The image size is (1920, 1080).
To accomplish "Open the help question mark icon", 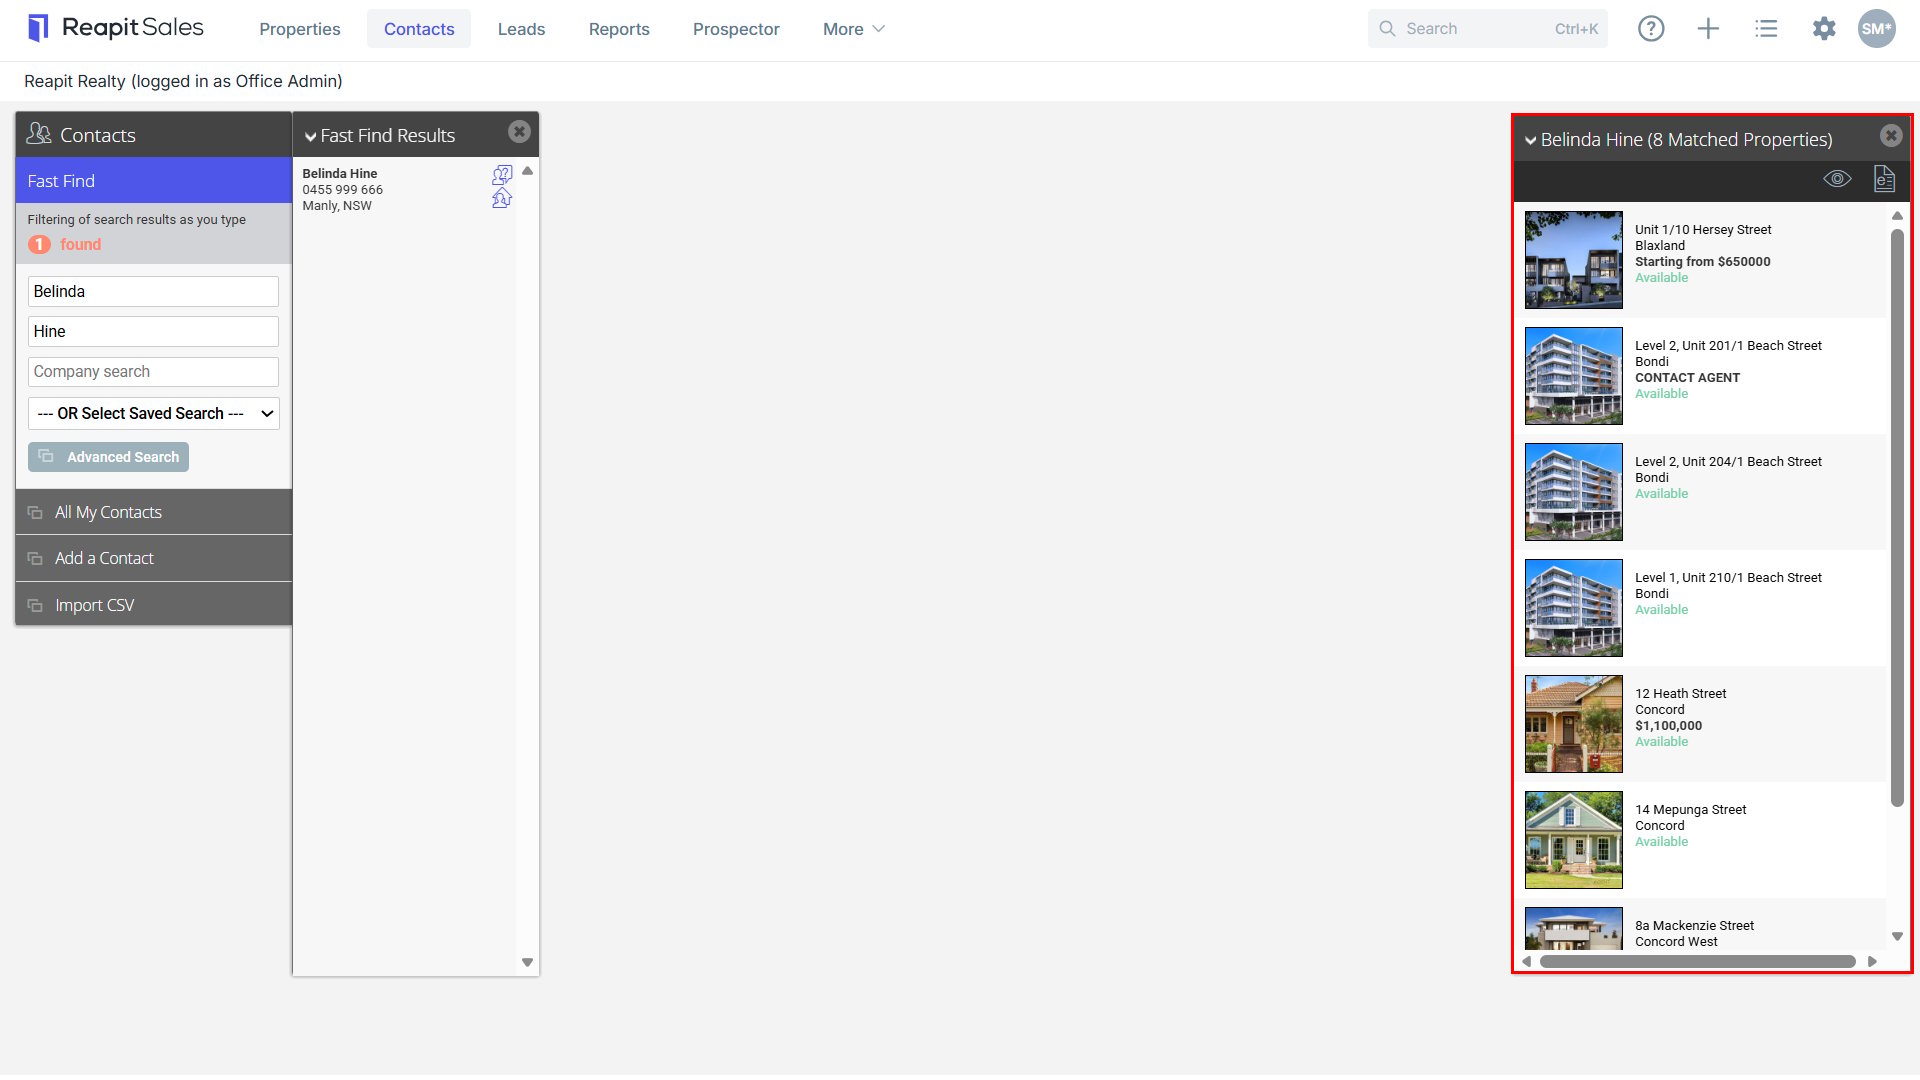I will [1651, 29].
